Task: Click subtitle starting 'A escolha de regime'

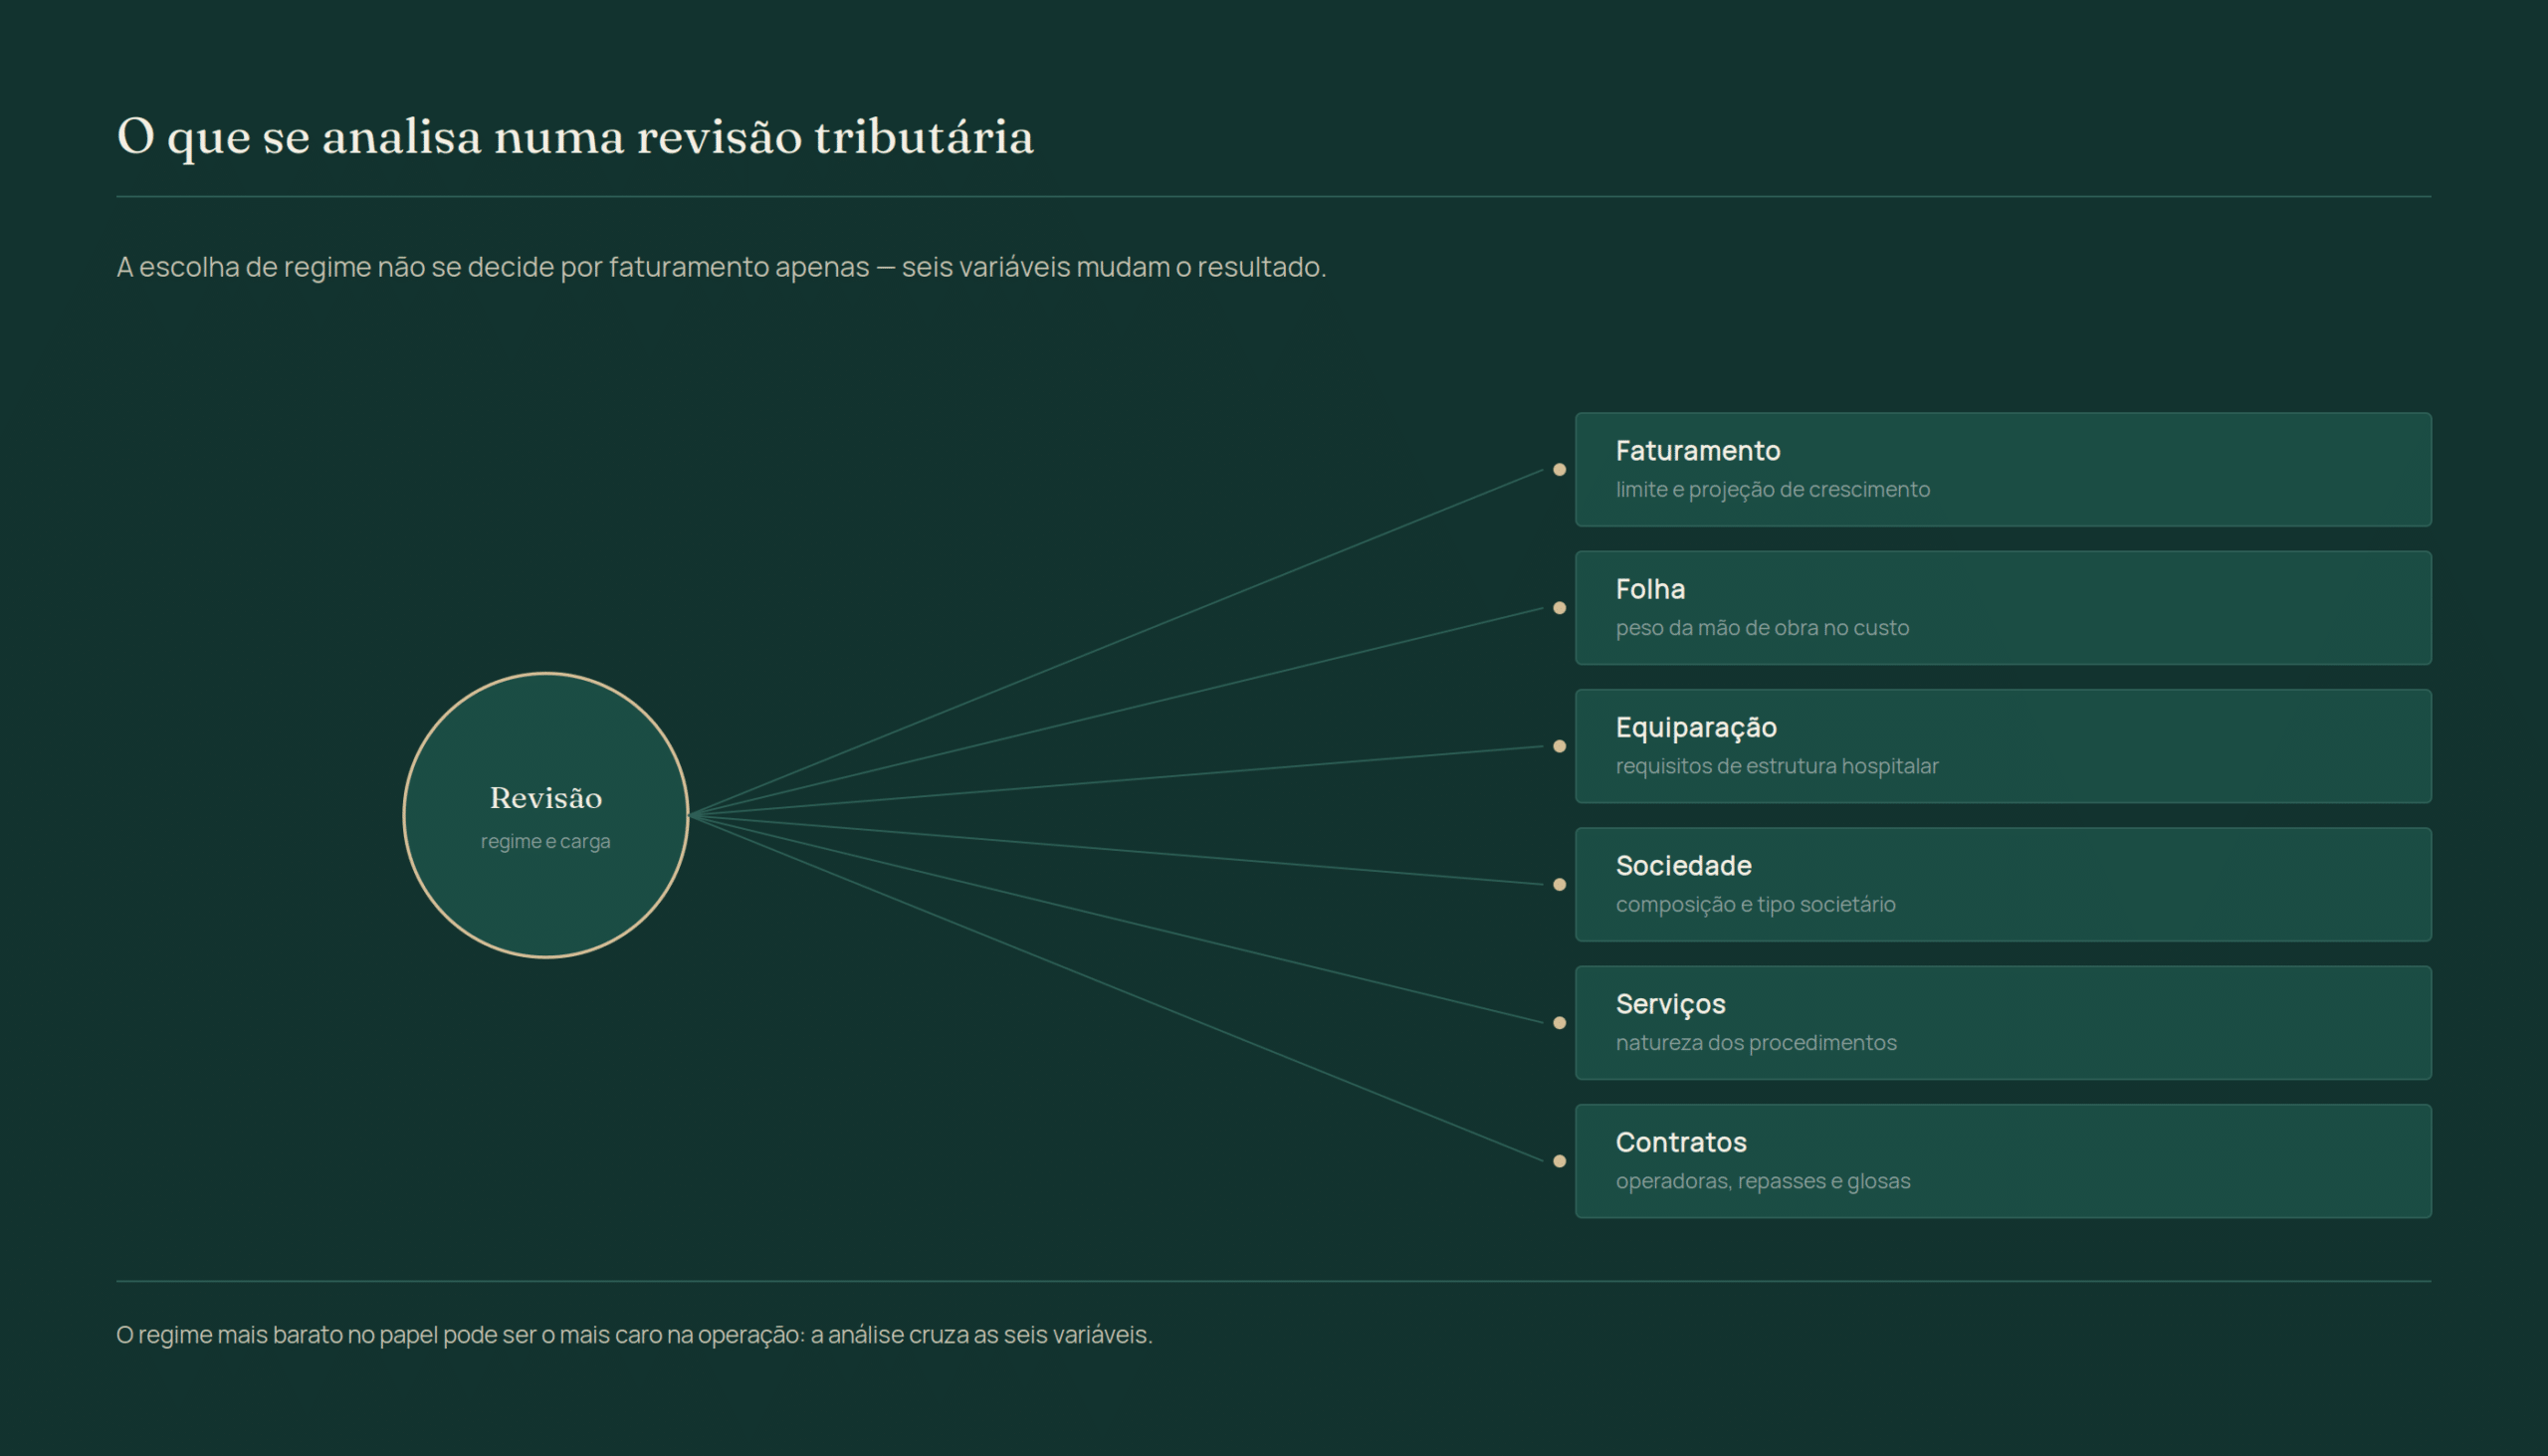Action: click(721, 267)
